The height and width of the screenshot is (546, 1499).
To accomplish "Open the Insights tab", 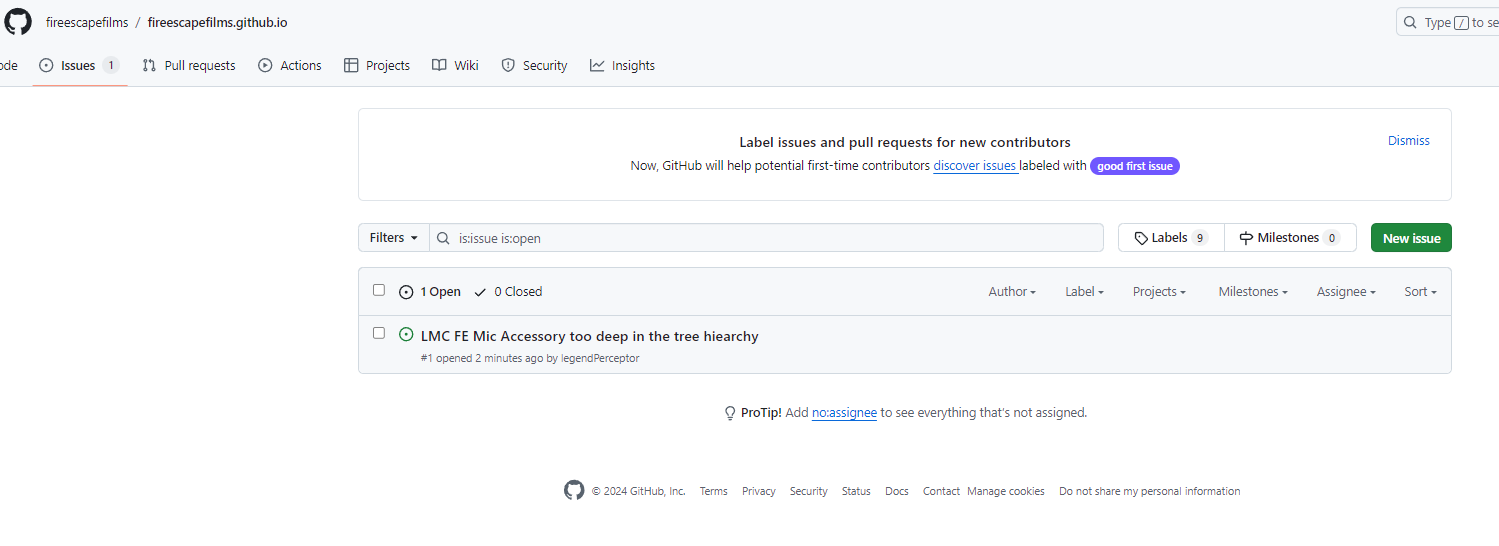I will point(622,65).
